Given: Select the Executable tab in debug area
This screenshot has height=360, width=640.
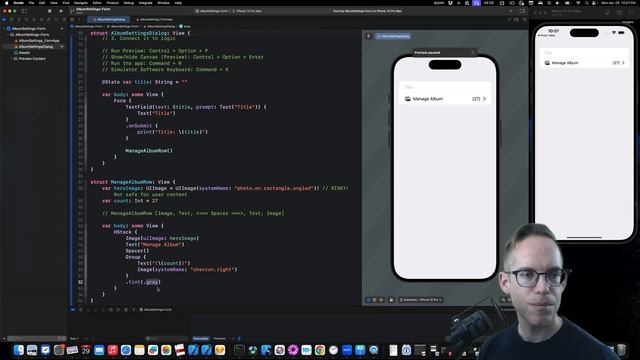Looking at the screenshot, I should tap(200, 338).
